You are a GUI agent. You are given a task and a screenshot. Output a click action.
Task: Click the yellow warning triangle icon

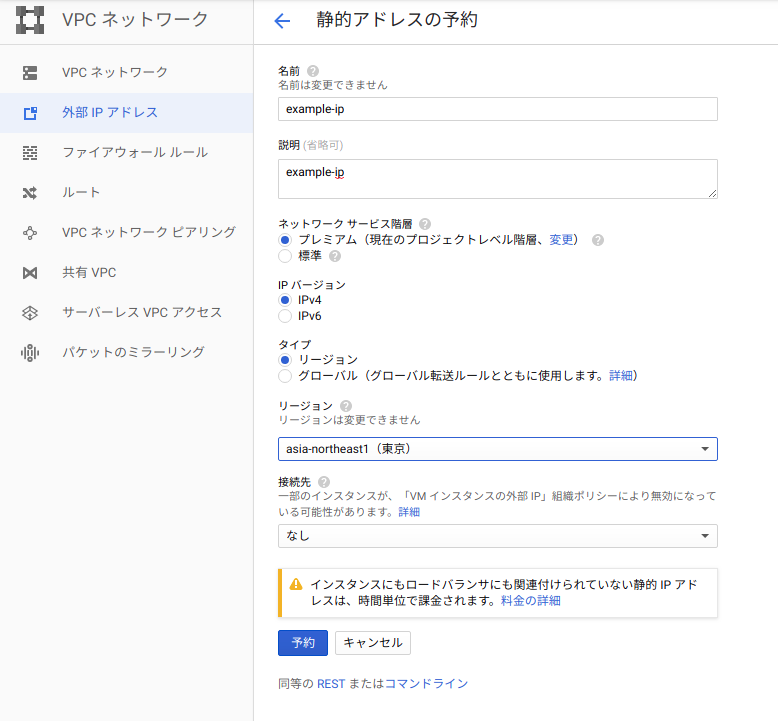(x=296, y=584)
